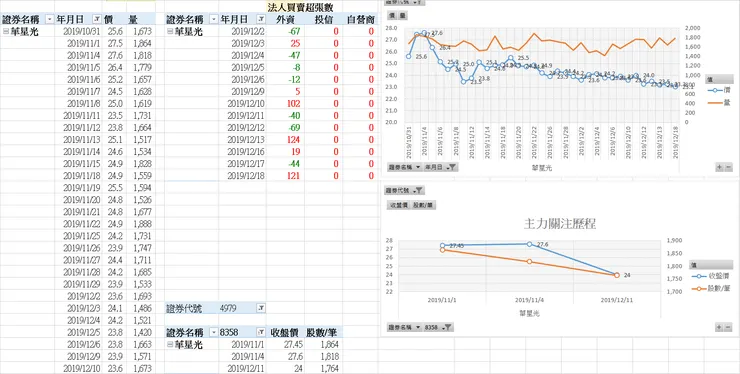740x374 pixels.
Task: Click minus button on 主力關注歷程 chart
Action: (x=728, y=327)
